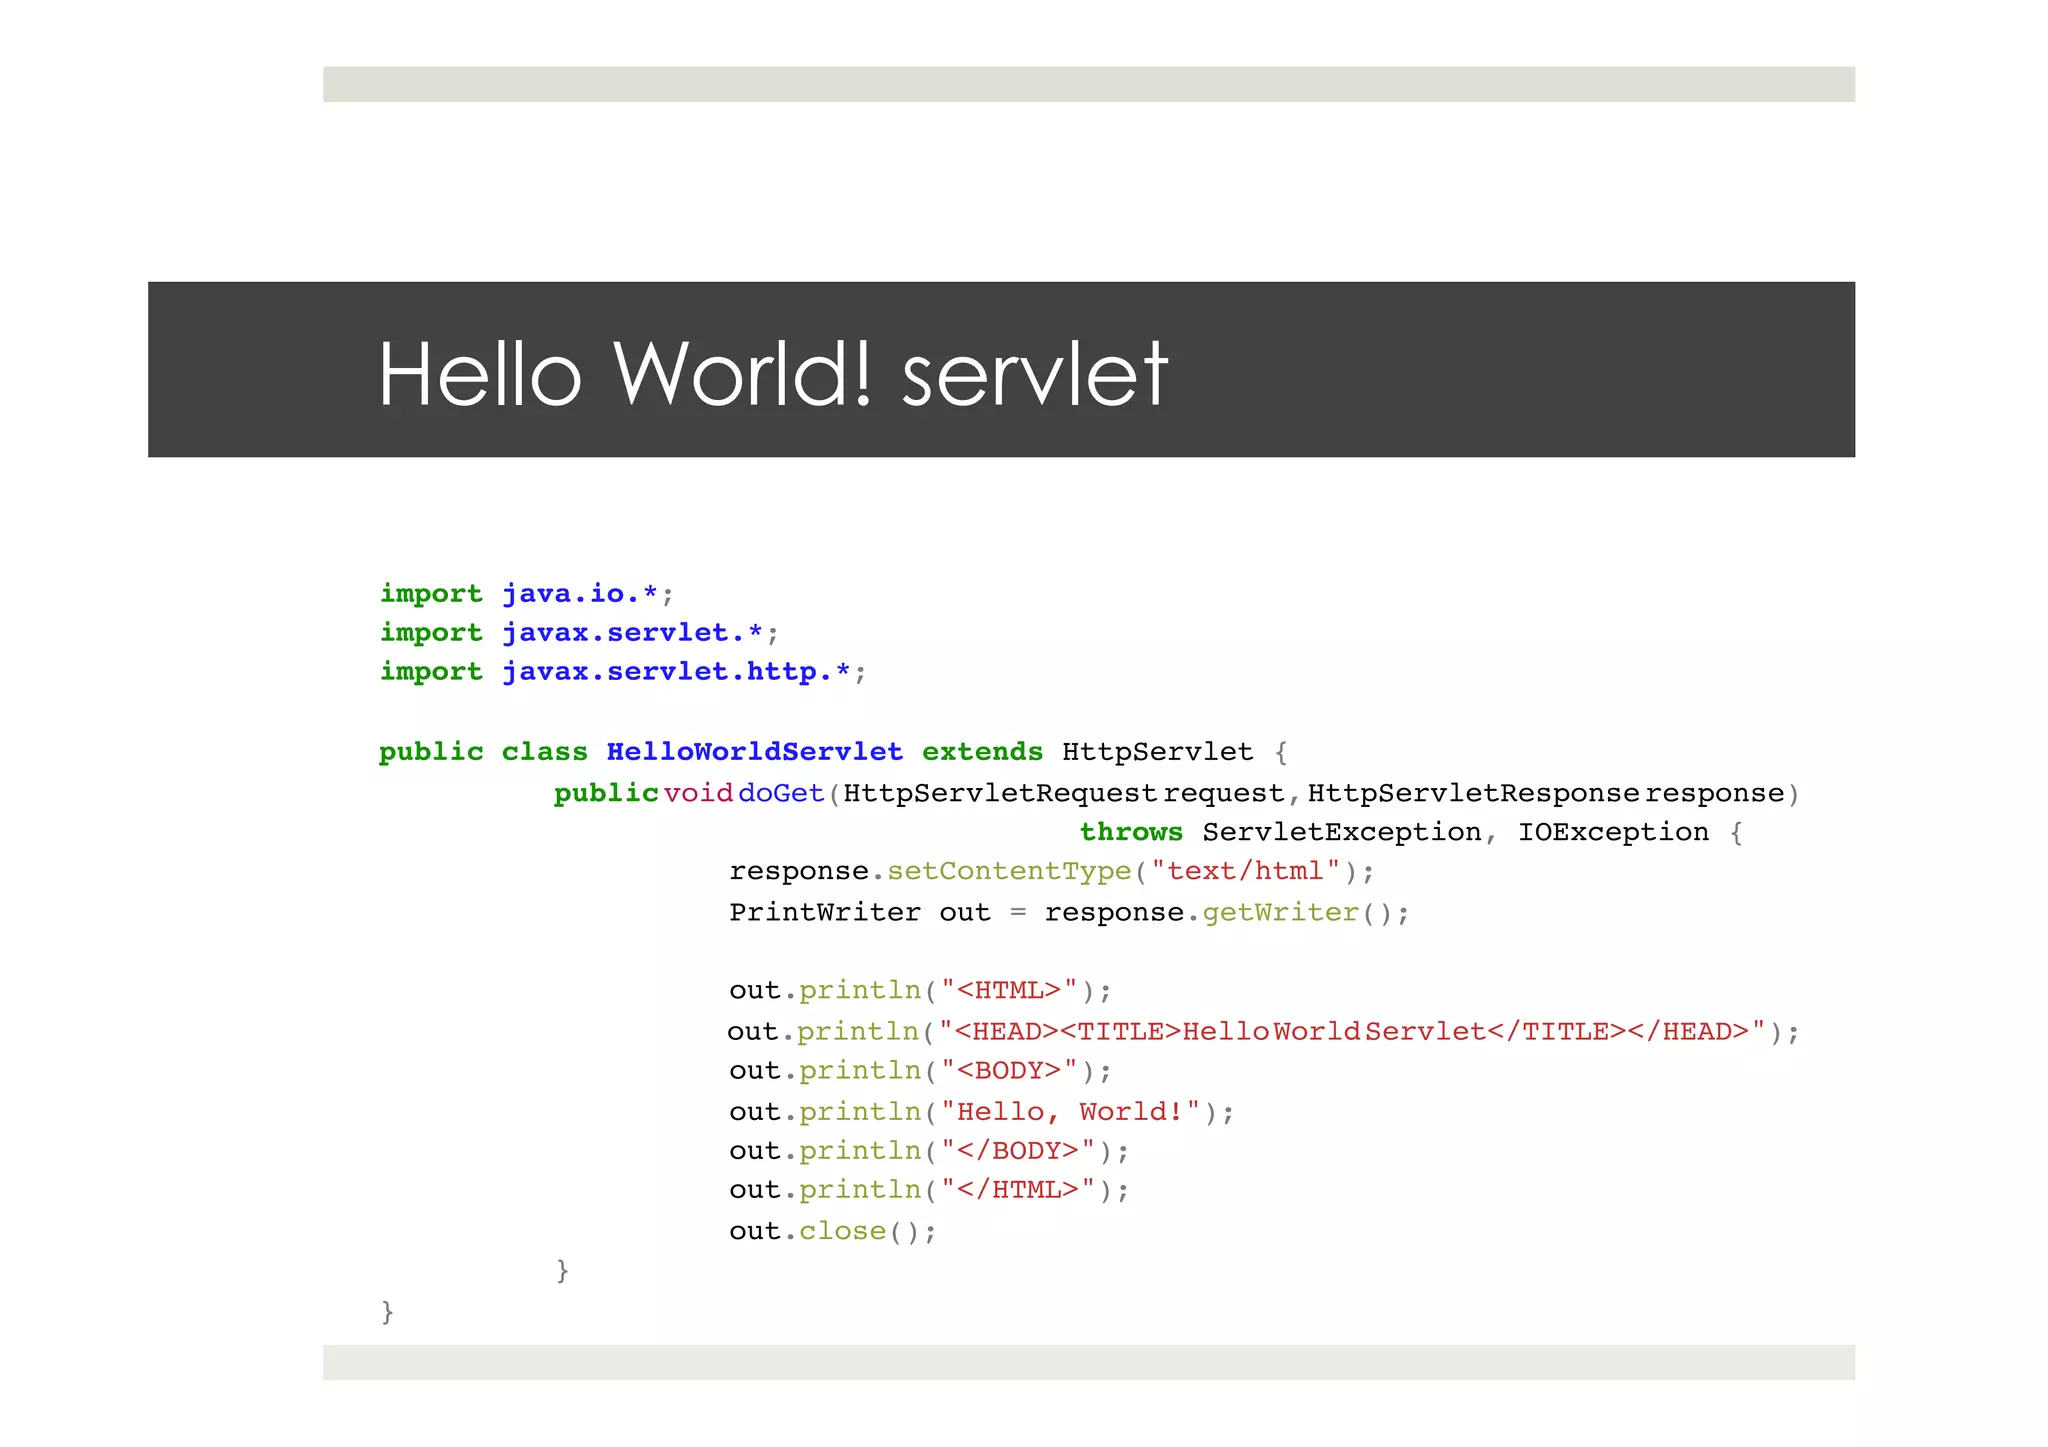Click the line "import java.io.*;"
The height and width of the screenshot is (1447, 2048).
[527, 594]
